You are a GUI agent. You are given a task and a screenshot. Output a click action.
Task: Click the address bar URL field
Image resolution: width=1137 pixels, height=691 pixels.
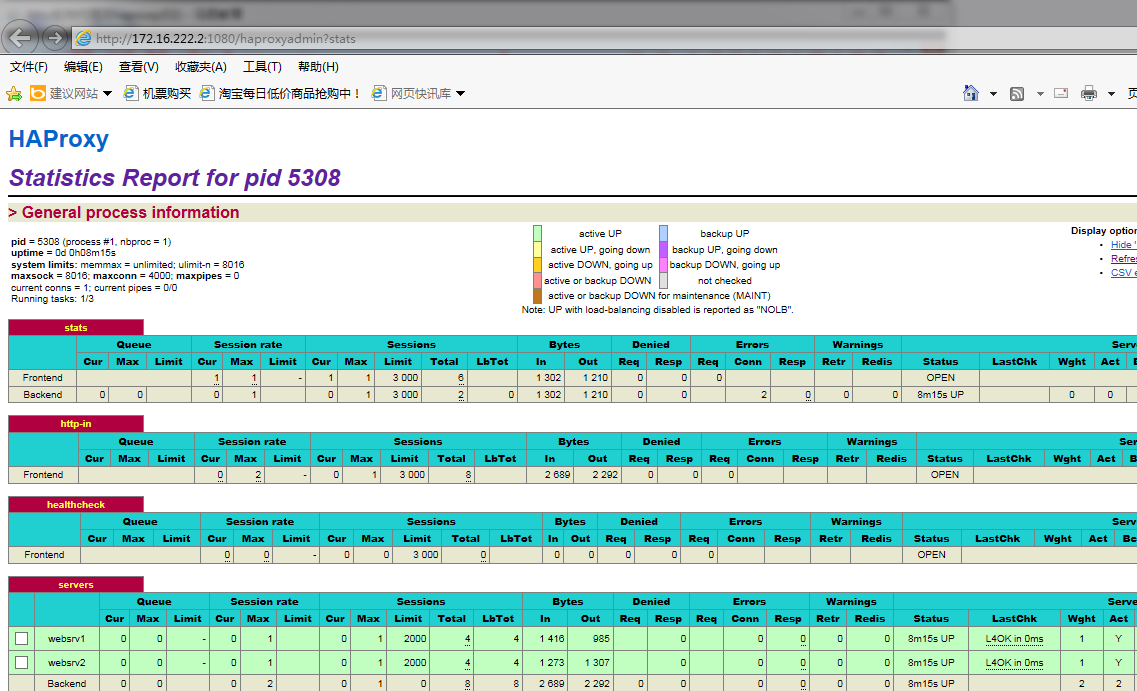508,38
